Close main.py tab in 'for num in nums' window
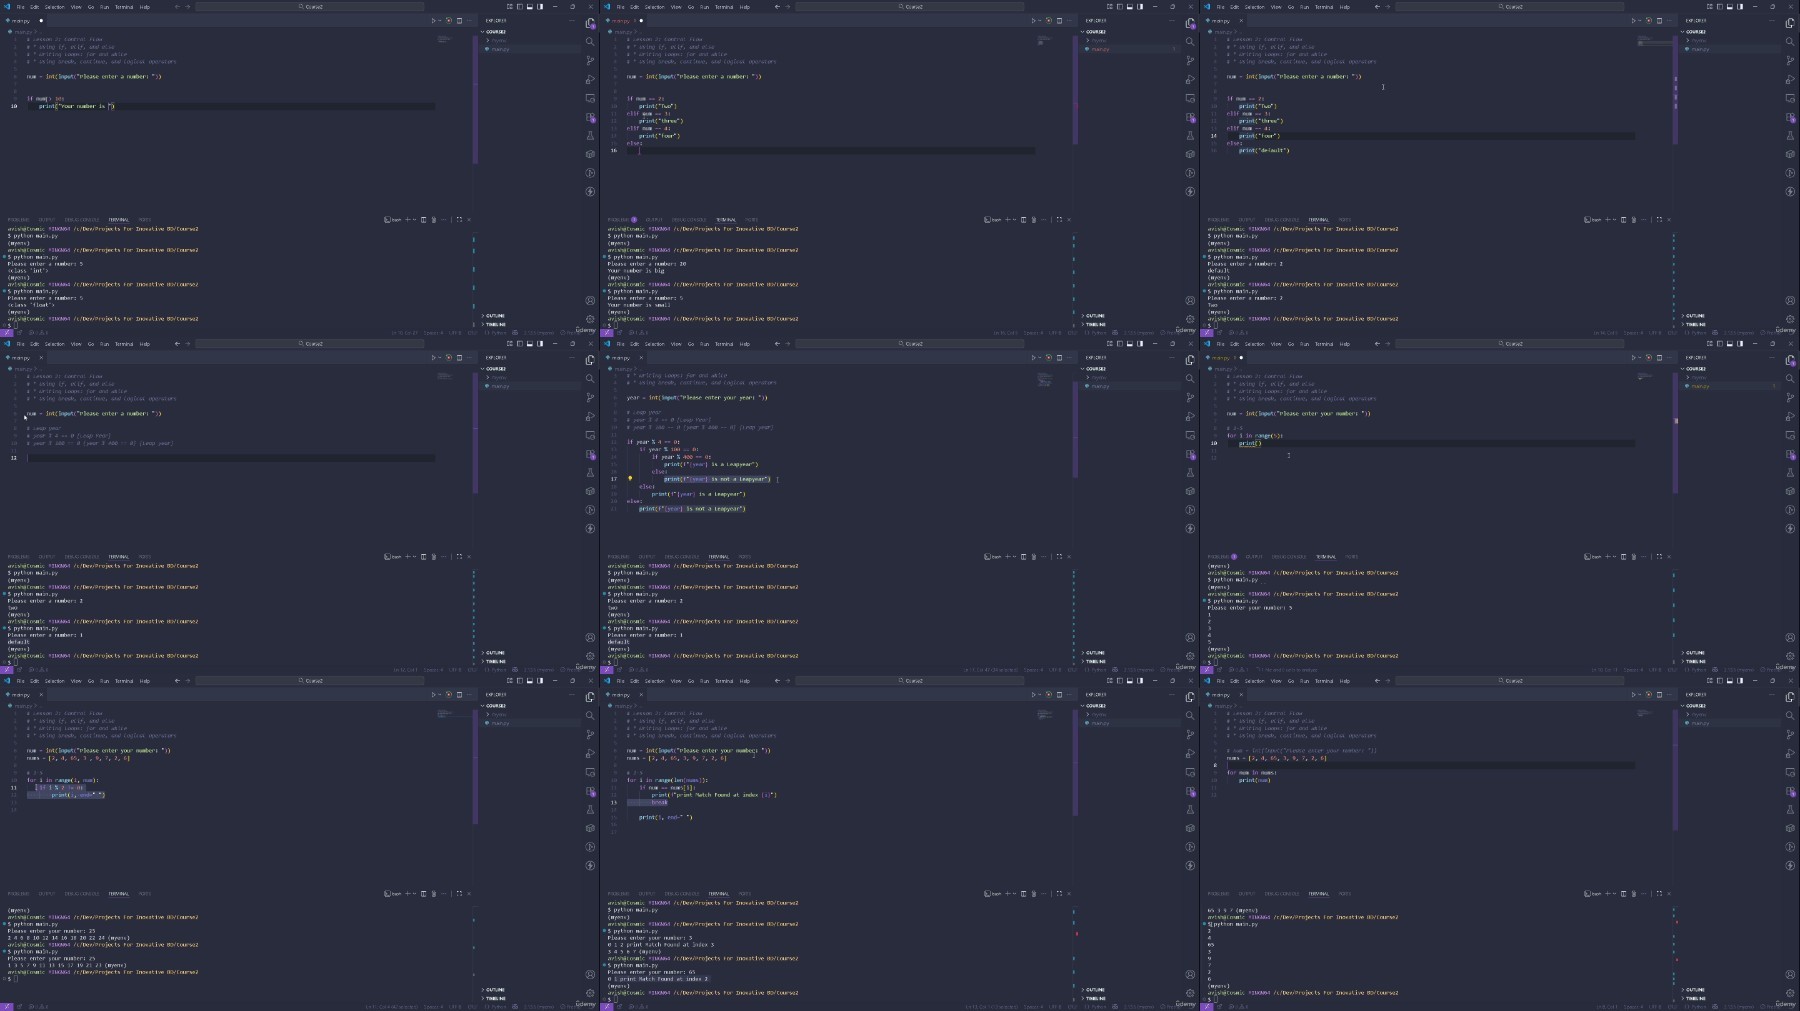1800x1011 pixels. [x=1241, y=695]
